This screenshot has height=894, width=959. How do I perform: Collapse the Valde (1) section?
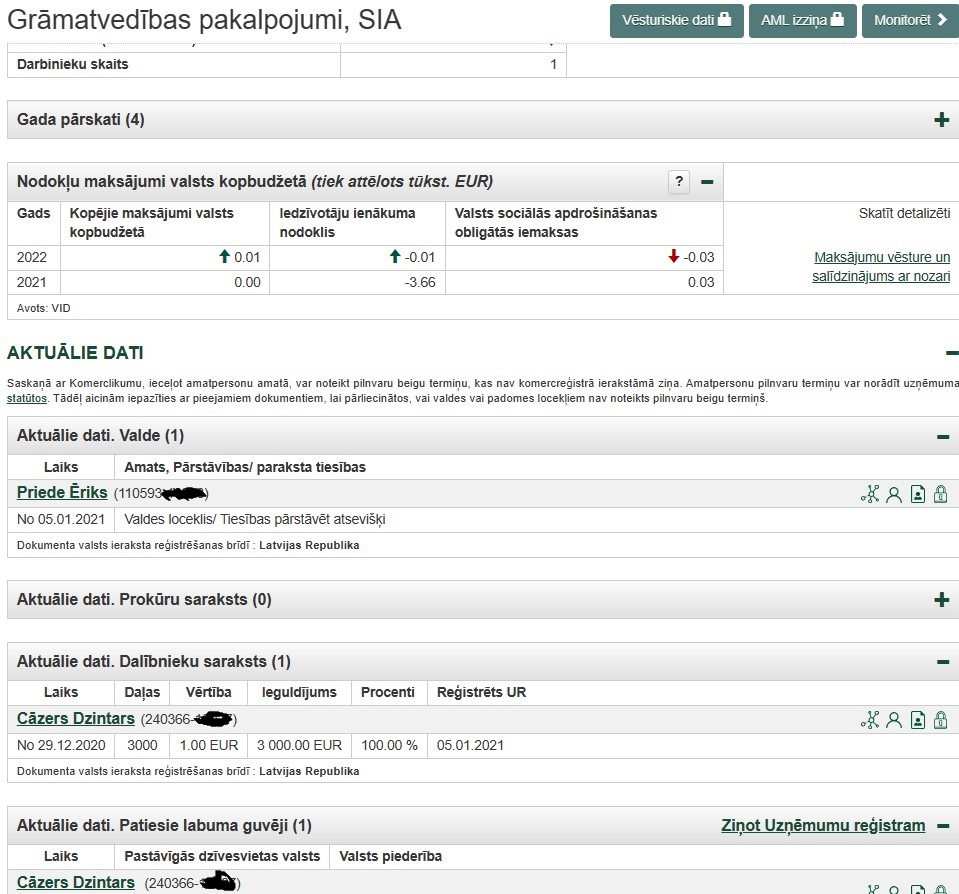pos(942,437)
